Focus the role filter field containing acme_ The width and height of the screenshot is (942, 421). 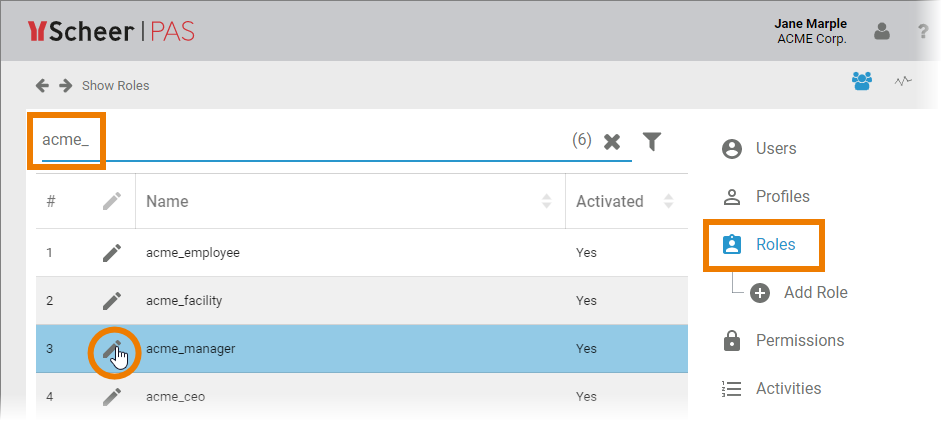(x=300, y=141)
